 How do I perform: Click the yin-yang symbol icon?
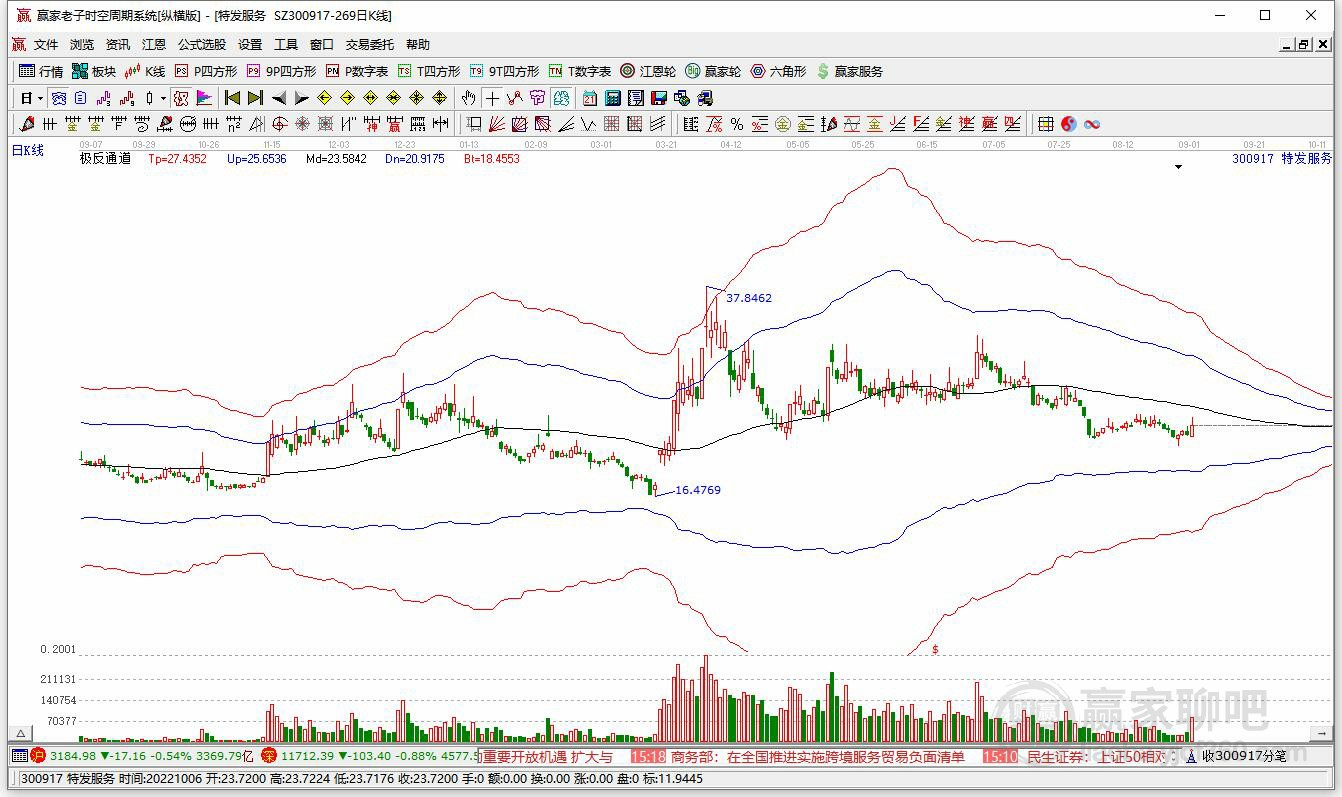(1069, 124)
